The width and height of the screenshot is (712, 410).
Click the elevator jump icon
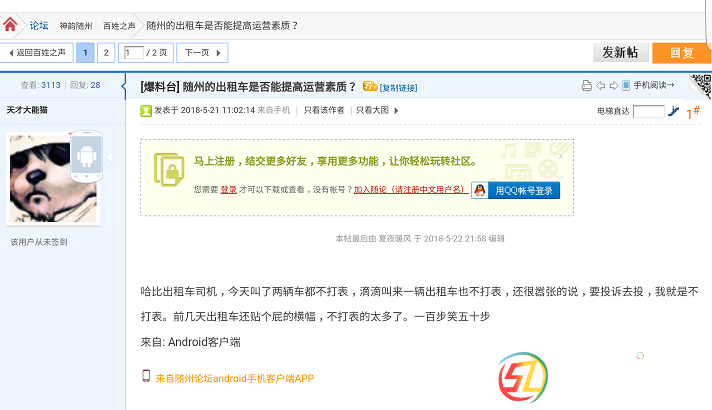[x=673, y=111]
